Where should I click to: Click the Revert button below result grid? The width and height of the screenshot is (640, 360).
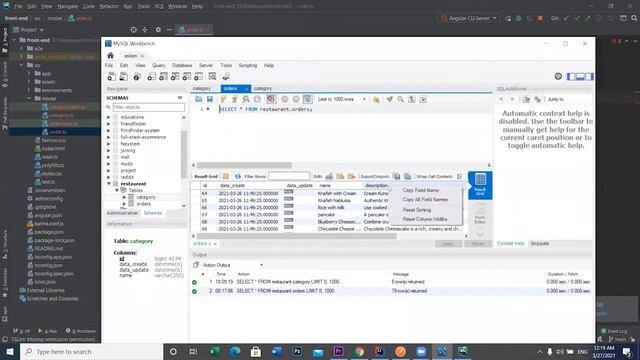(478, 244)
